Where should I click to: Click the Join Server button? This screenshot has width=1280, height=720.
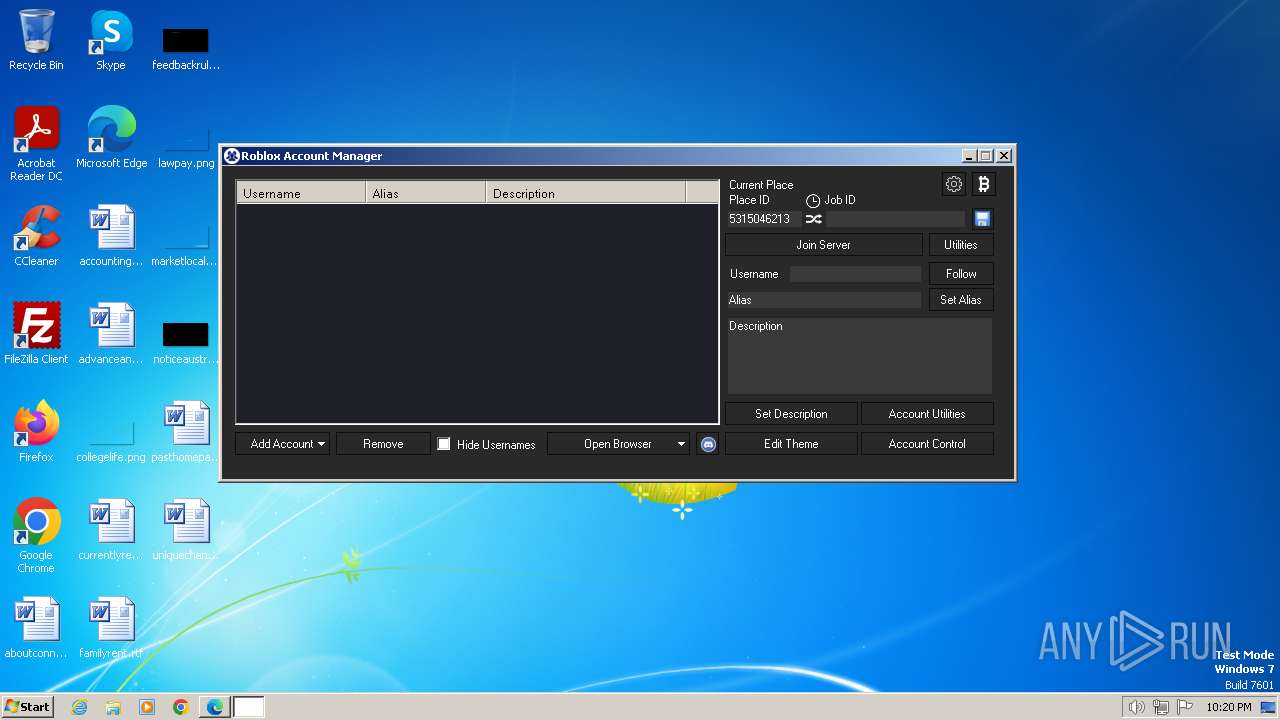coord(823,245)
